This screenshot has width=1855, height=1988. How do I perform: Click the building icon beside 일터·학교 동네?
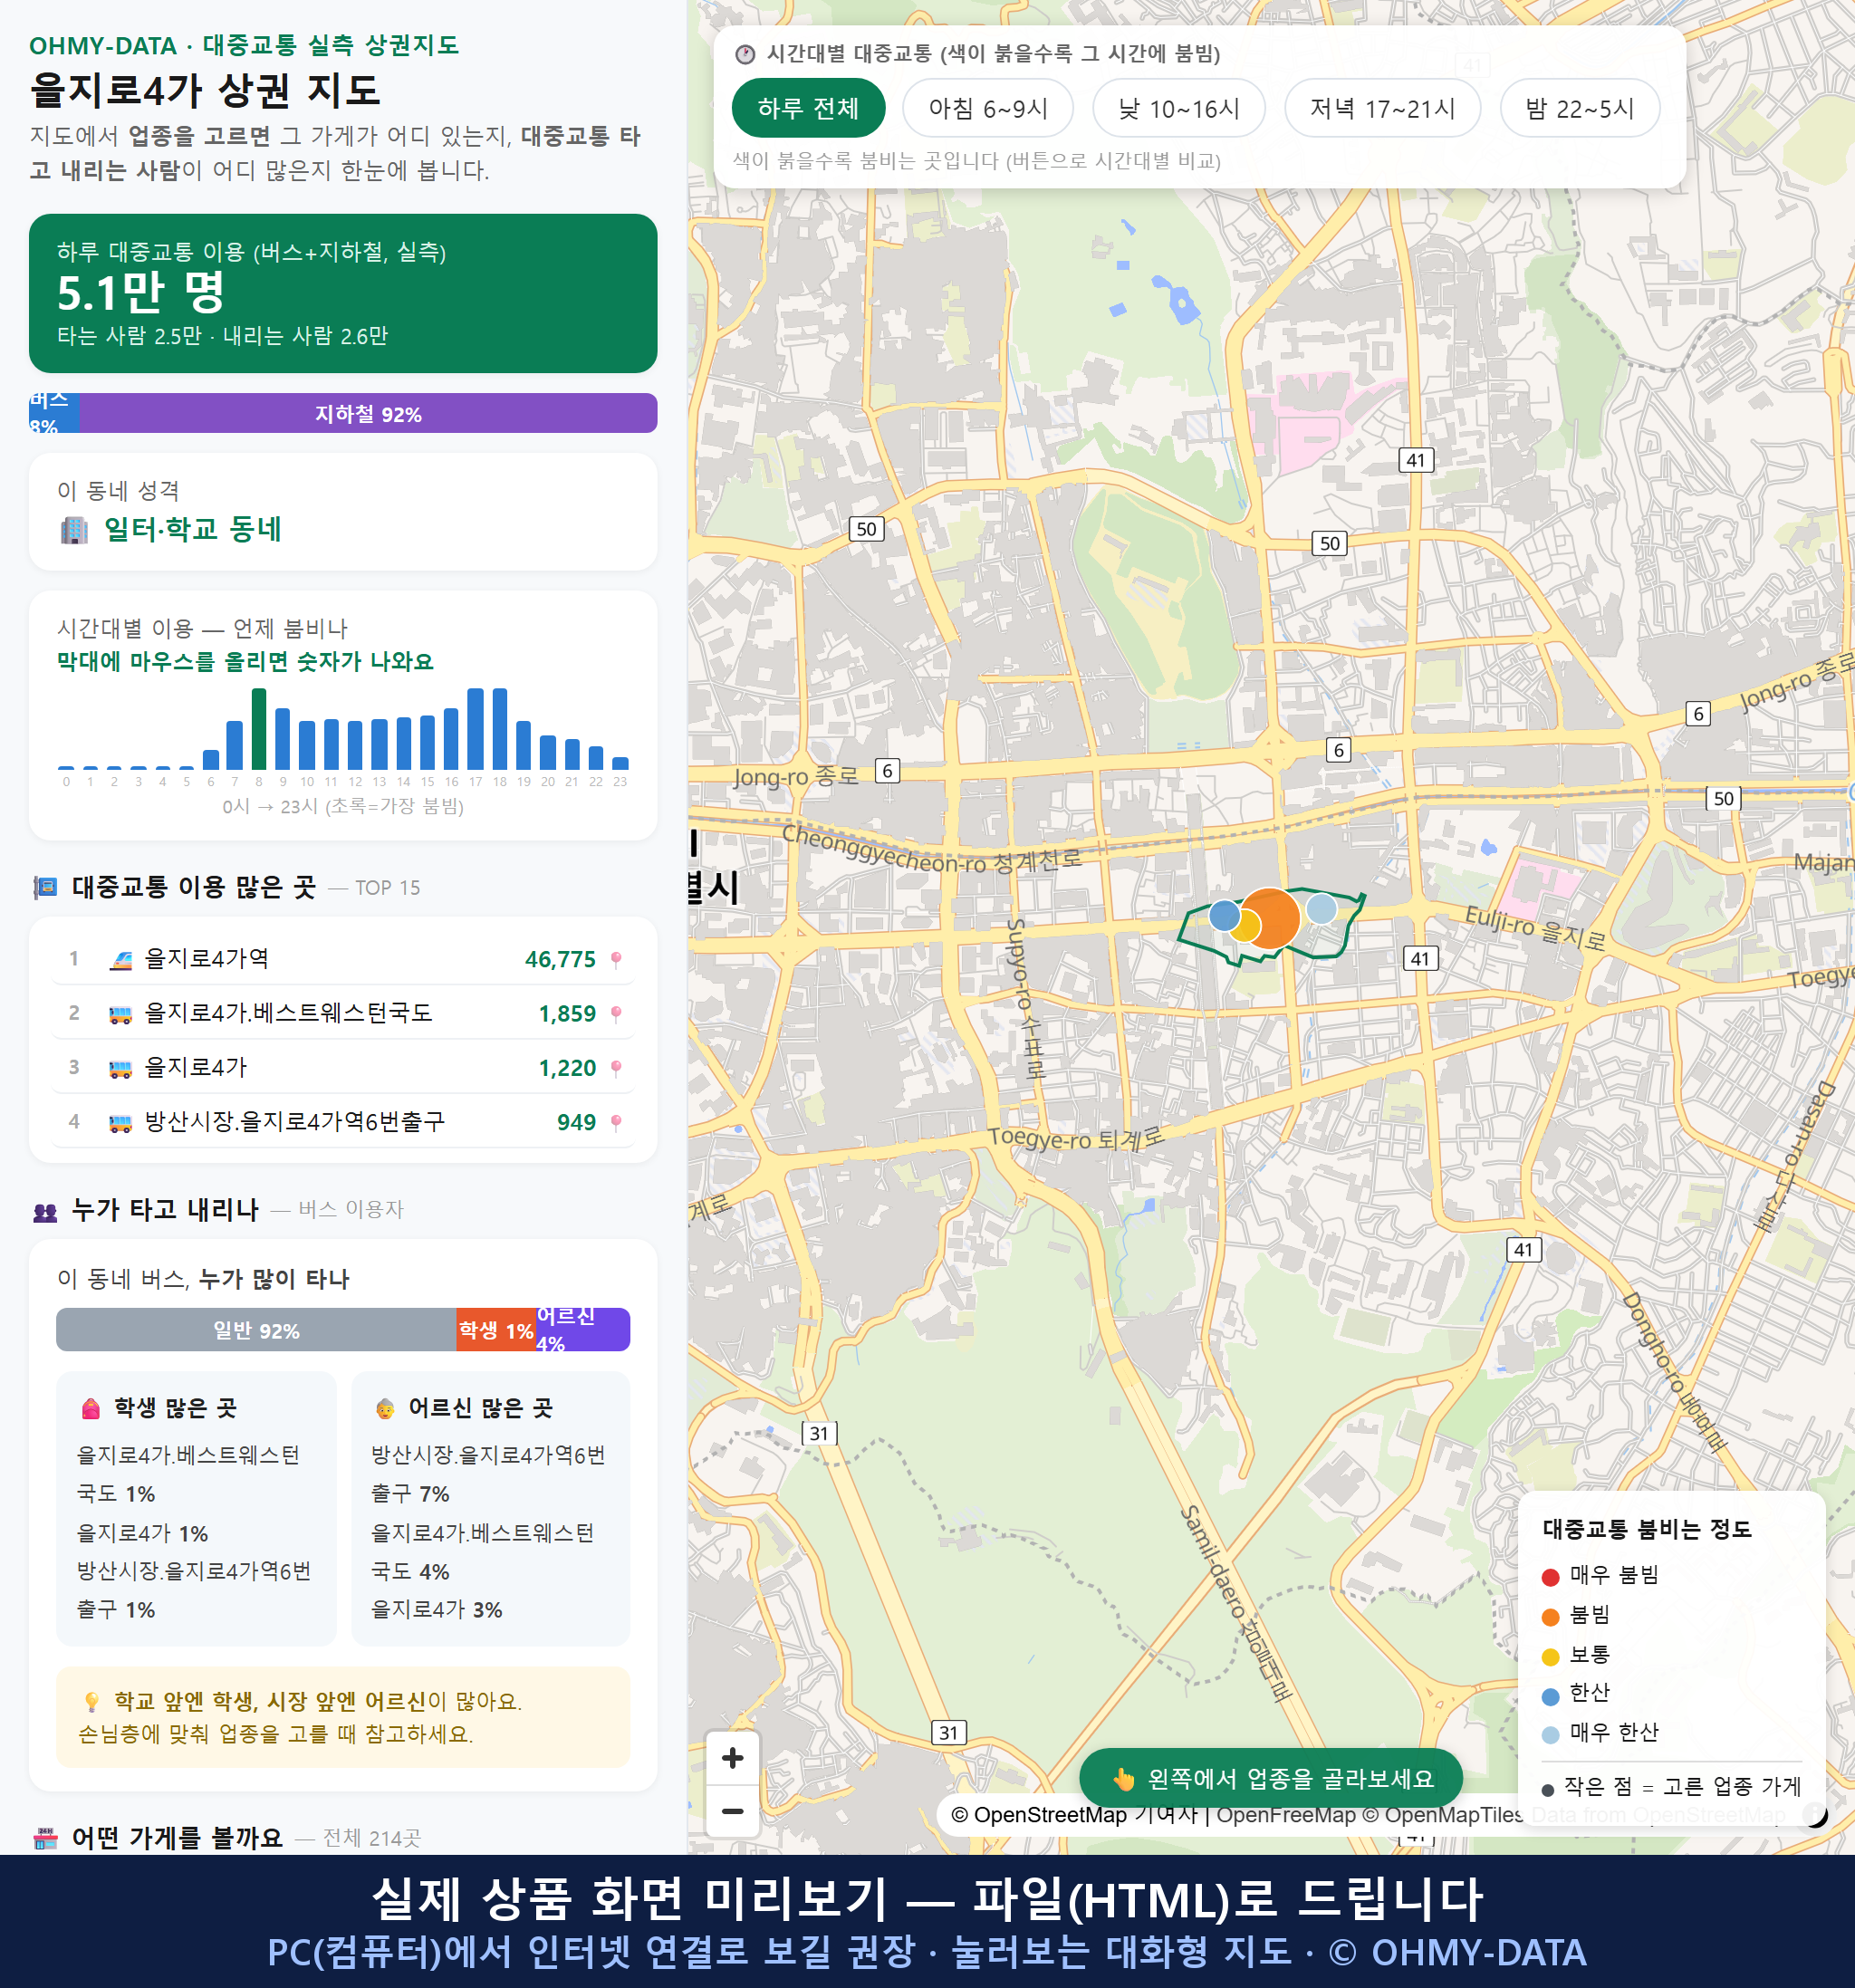(x=74, y=529)
